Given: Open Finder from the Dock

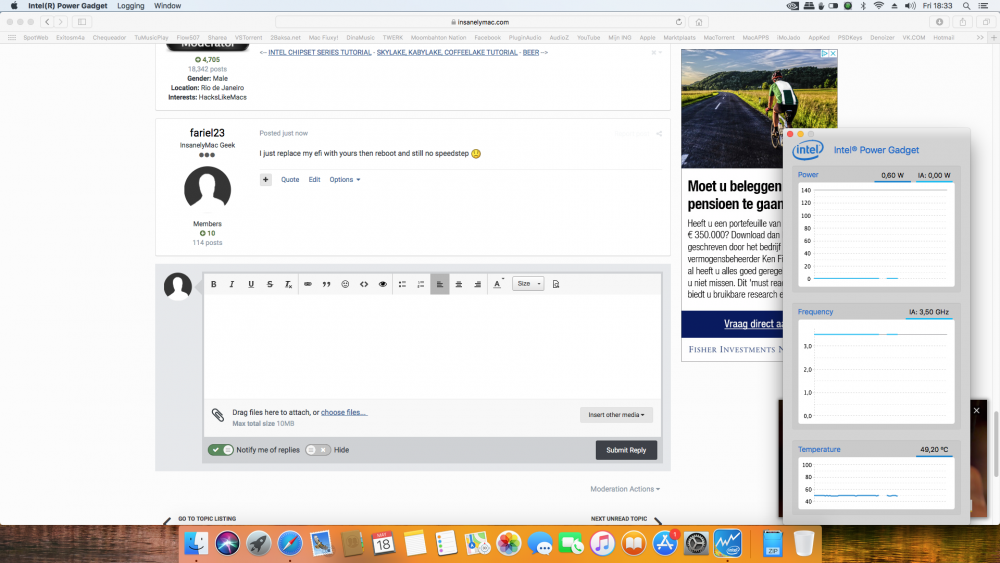Looking at the screenshot, I should [196, 544].
